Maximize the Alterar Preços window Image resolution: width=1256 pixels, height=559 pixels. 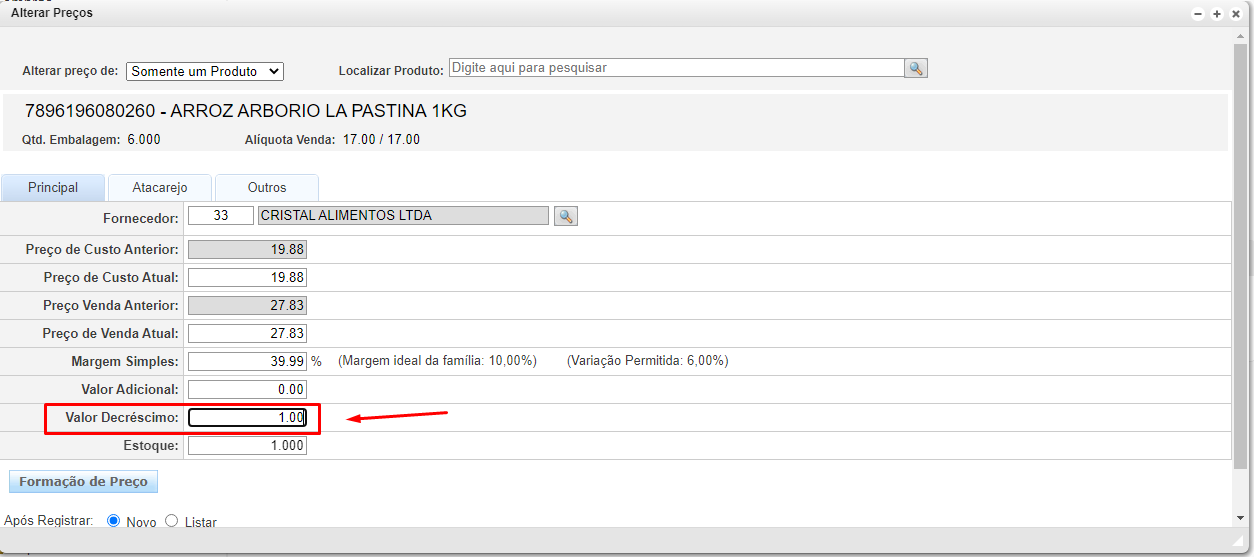(1217, 14)
